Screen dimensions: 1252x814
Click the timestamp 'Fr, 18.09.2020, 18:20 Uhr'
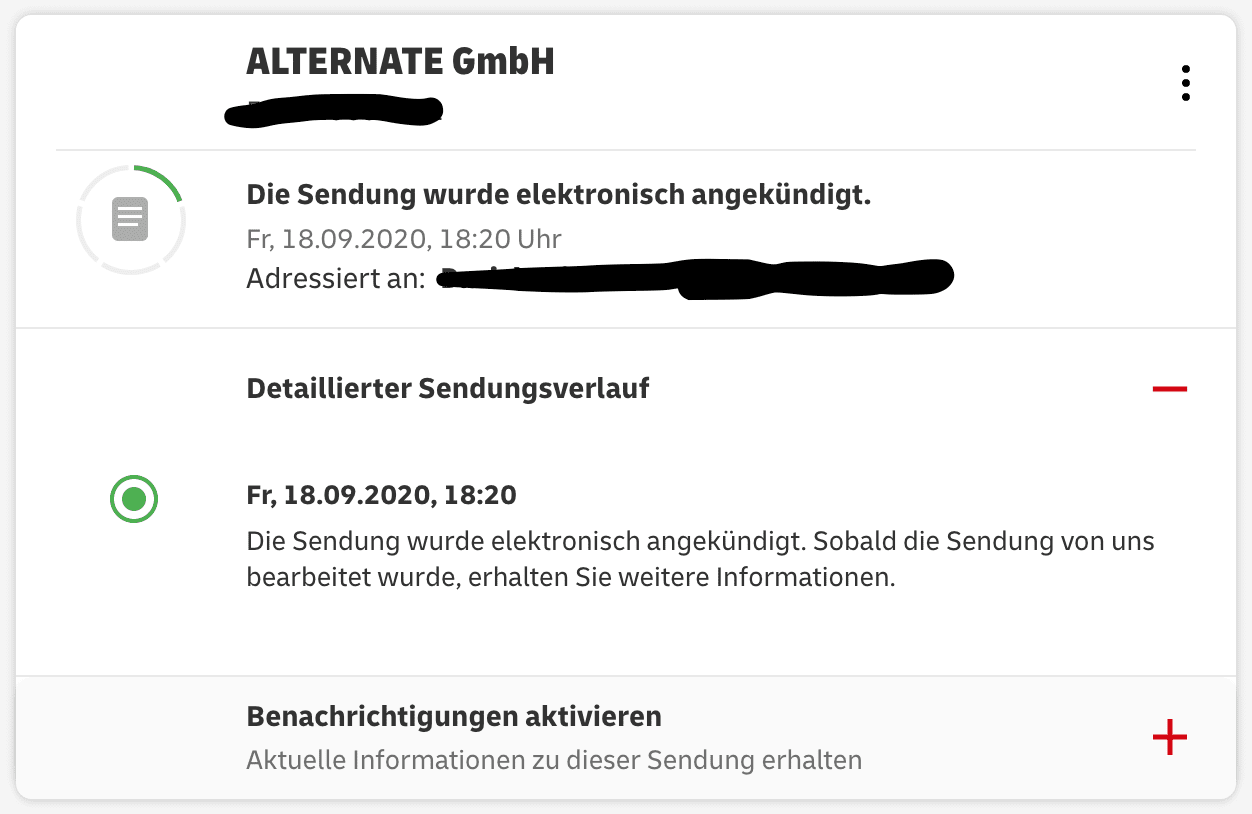click(x=404, y=239)
